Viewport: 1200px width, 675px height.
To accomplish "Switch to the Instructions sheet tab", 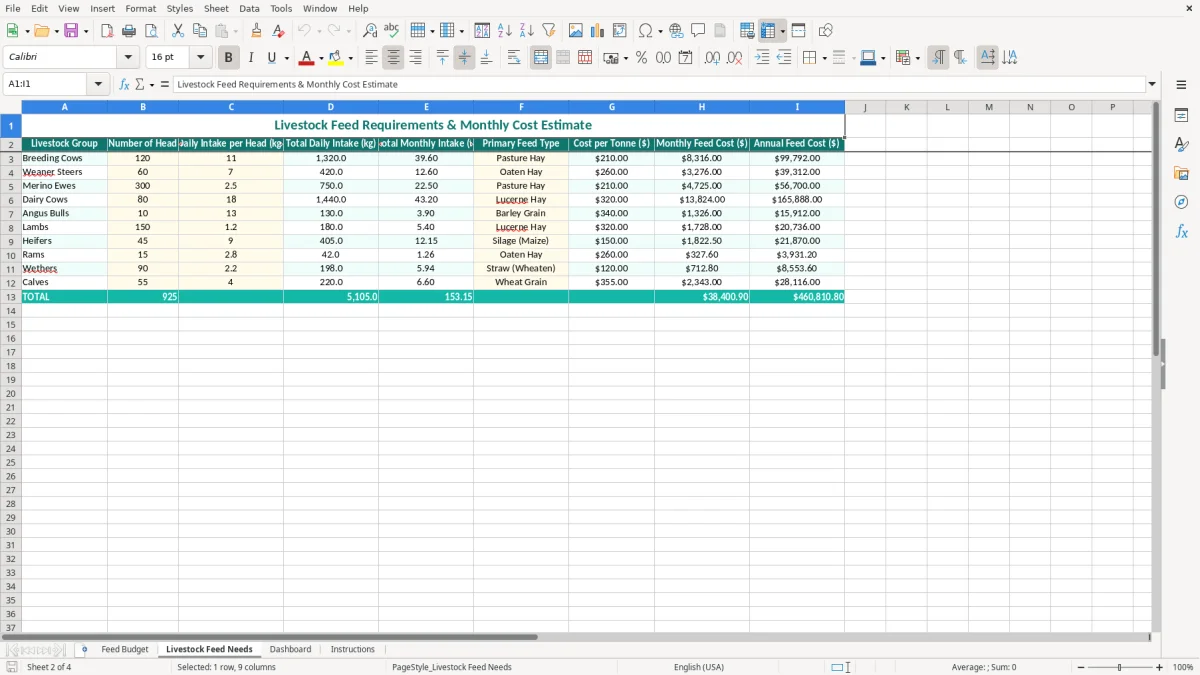I will (352, 650).
